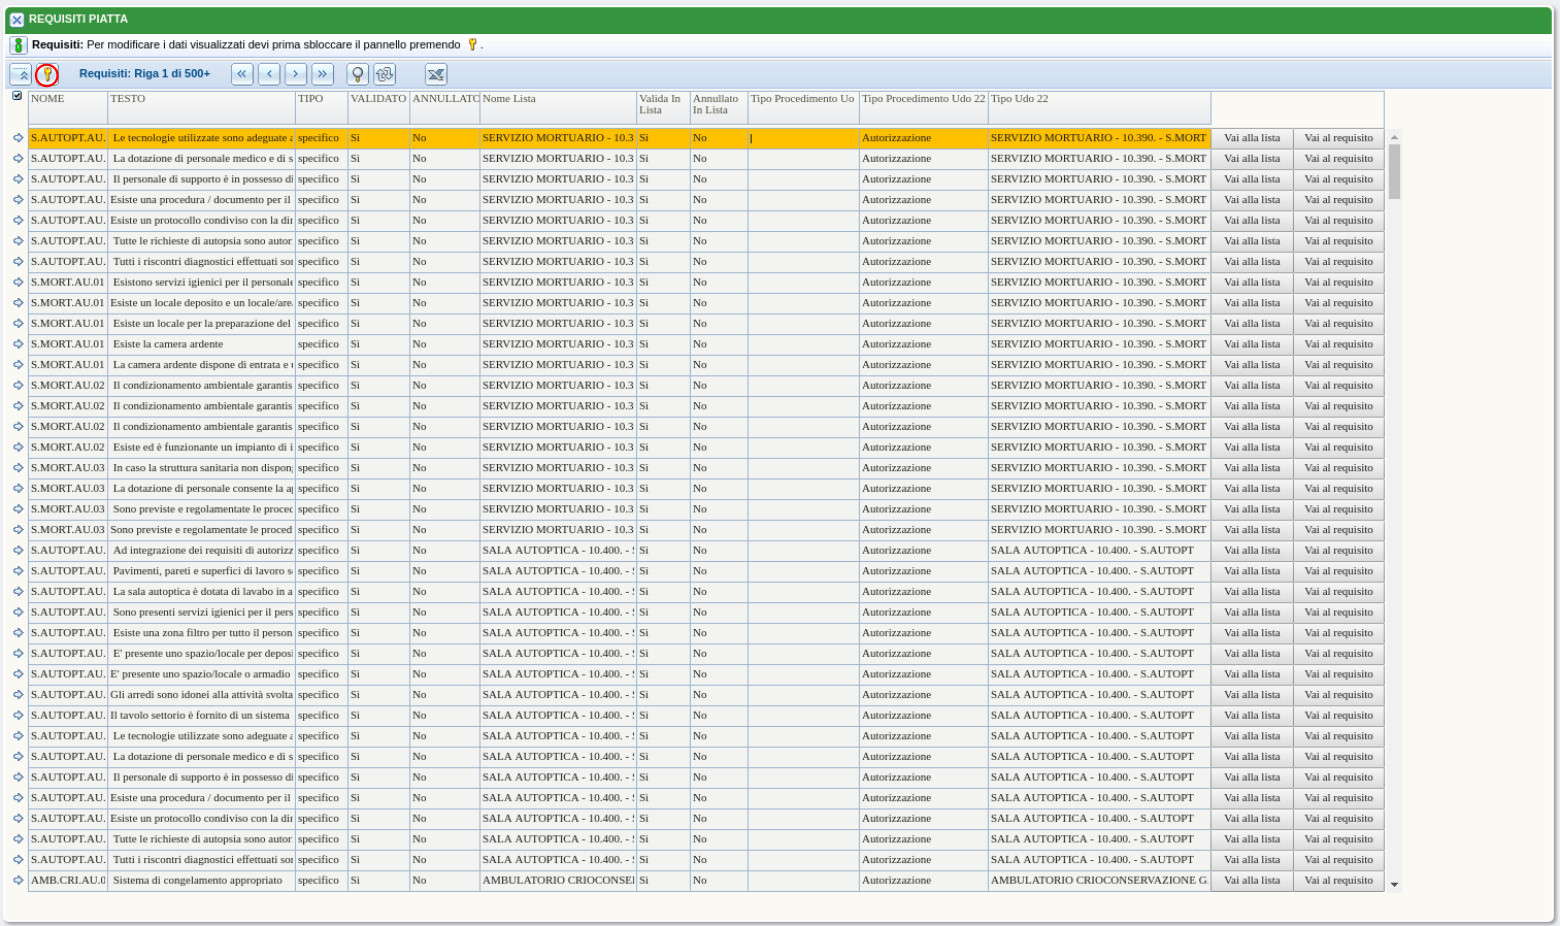Viewport: 1560px width, 926px height.
Task: Open search with the magnifier icon
Action: [357, 74]
